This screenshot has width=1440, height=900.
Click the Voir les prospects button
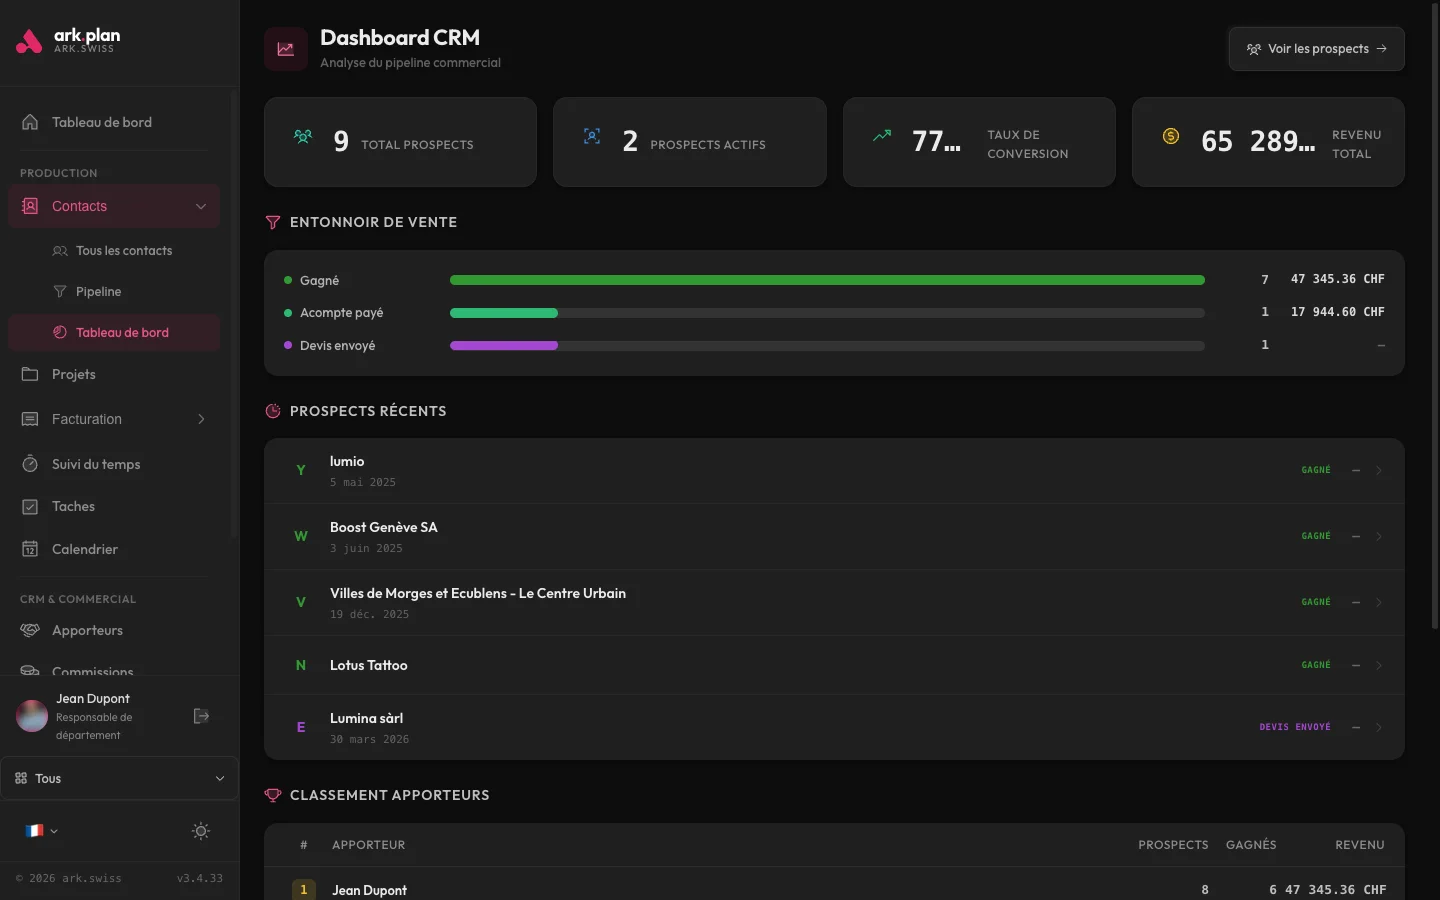[x=1316, y=48]
